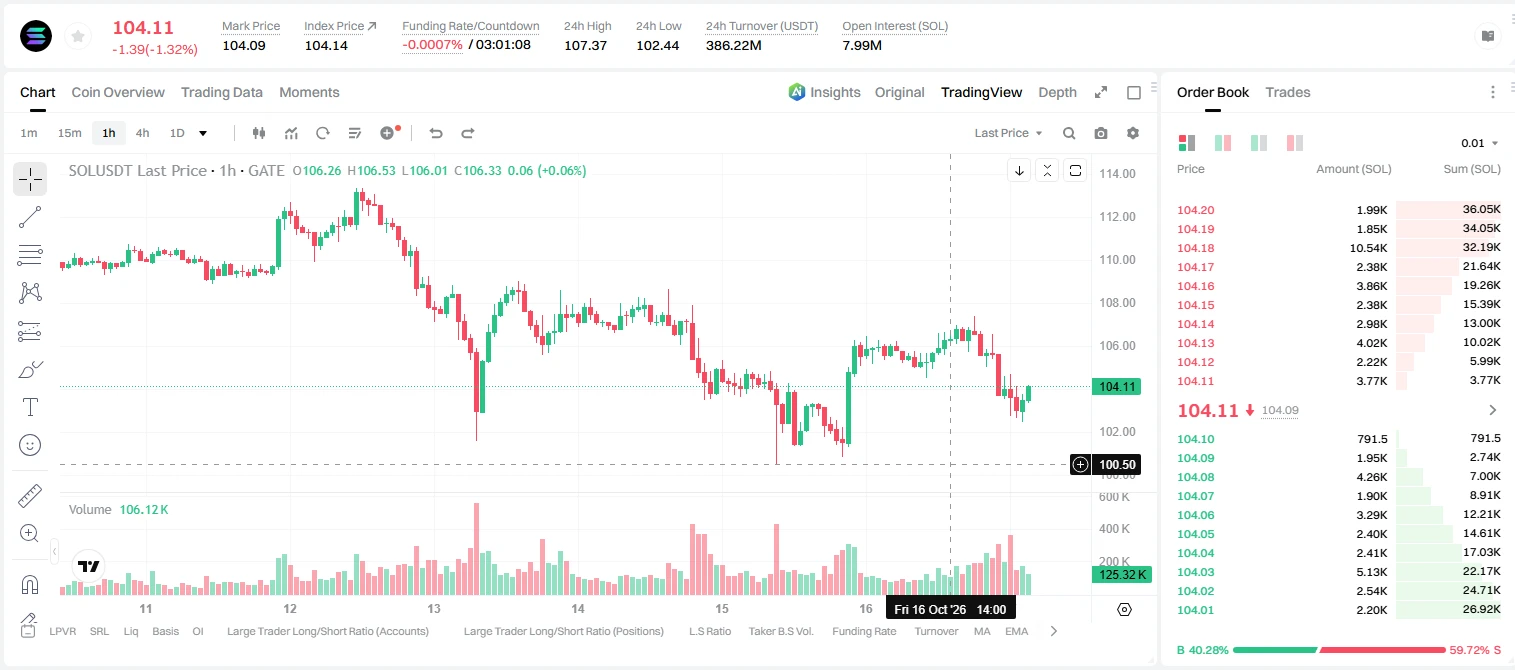Select the 15m timeframe button
This screenshot has height=670, width=1515.
[x=69, y=133]
